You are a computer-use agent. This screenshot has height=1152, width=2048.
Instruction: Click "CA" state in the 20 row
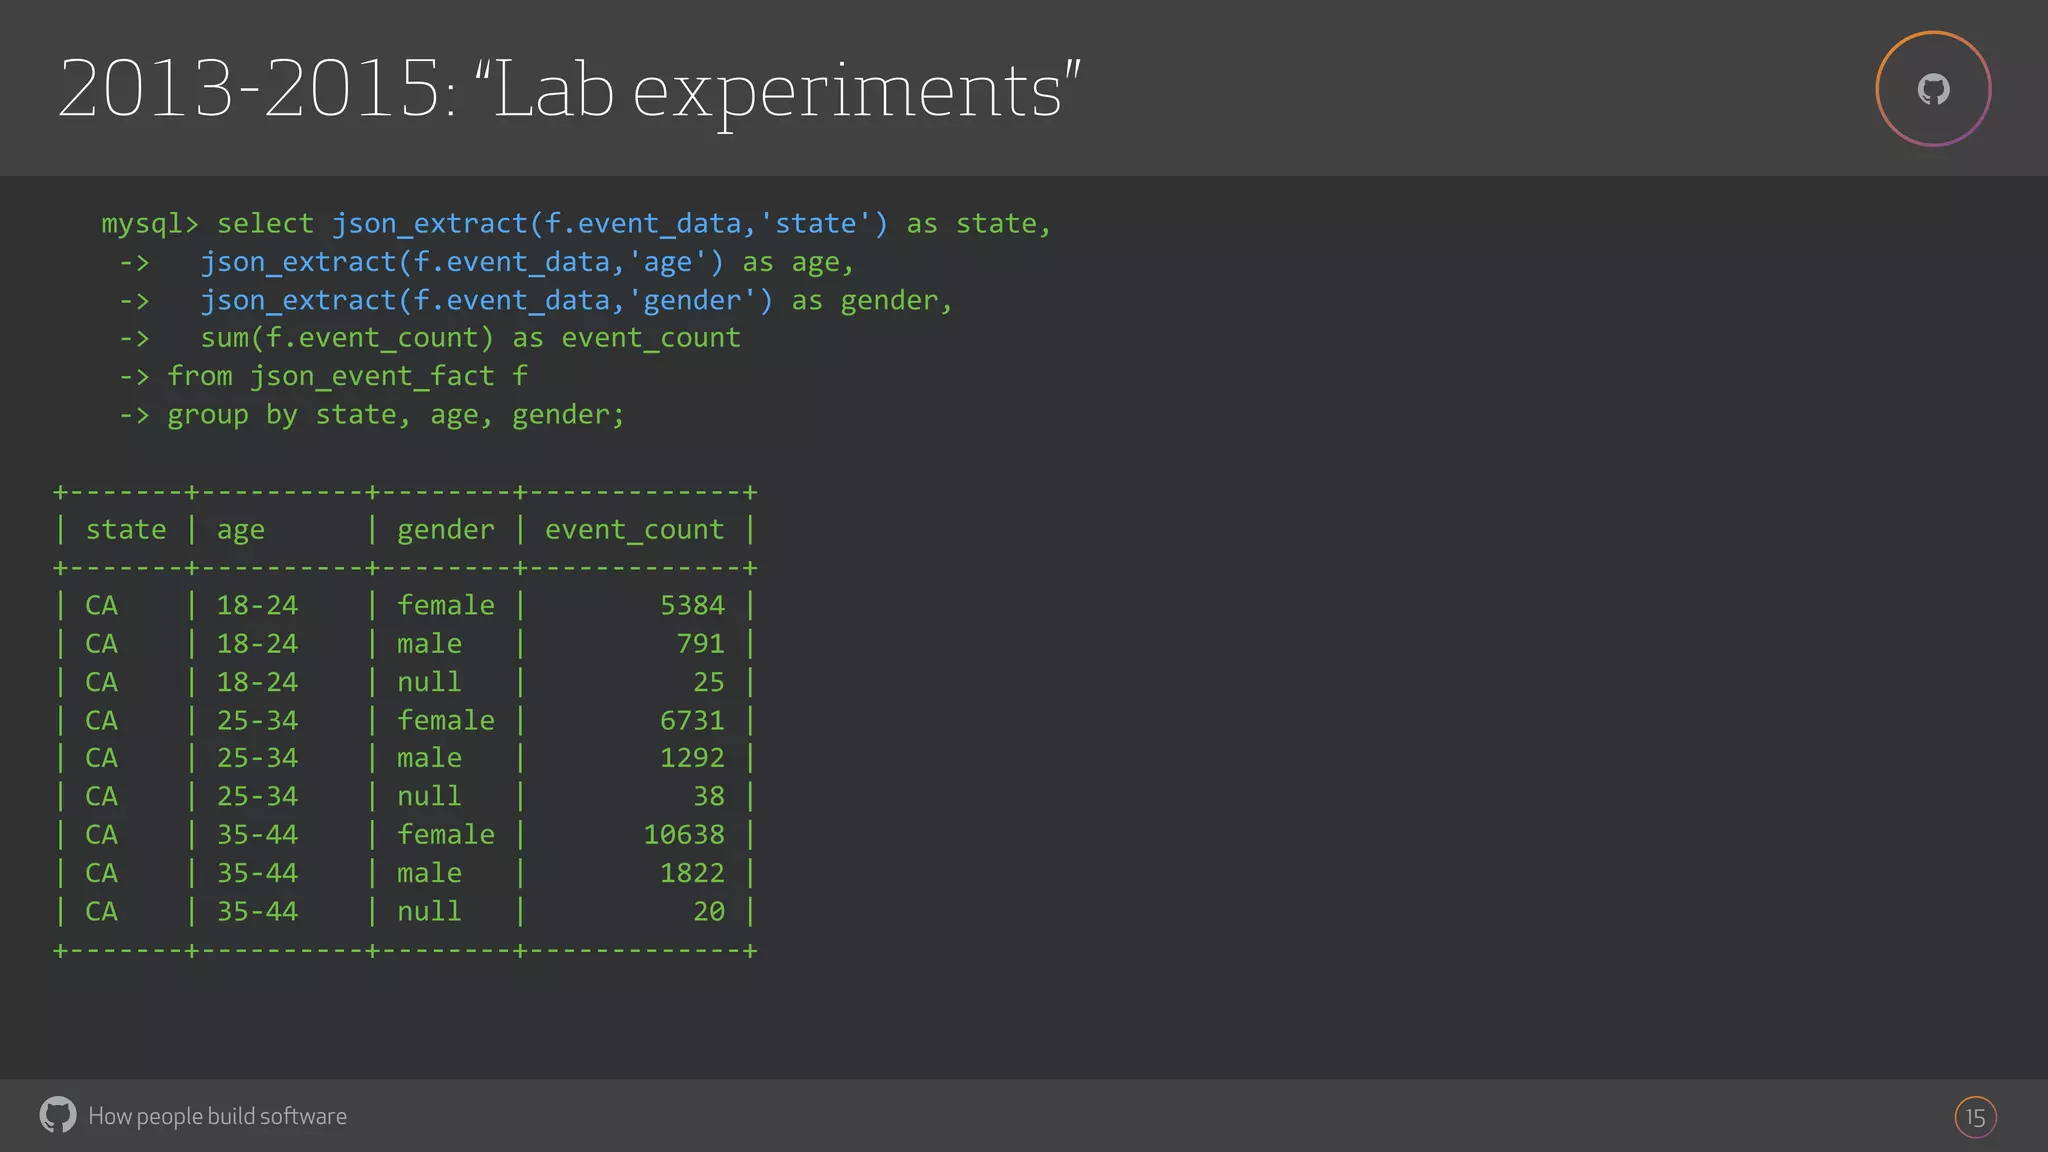pos(101,911)
